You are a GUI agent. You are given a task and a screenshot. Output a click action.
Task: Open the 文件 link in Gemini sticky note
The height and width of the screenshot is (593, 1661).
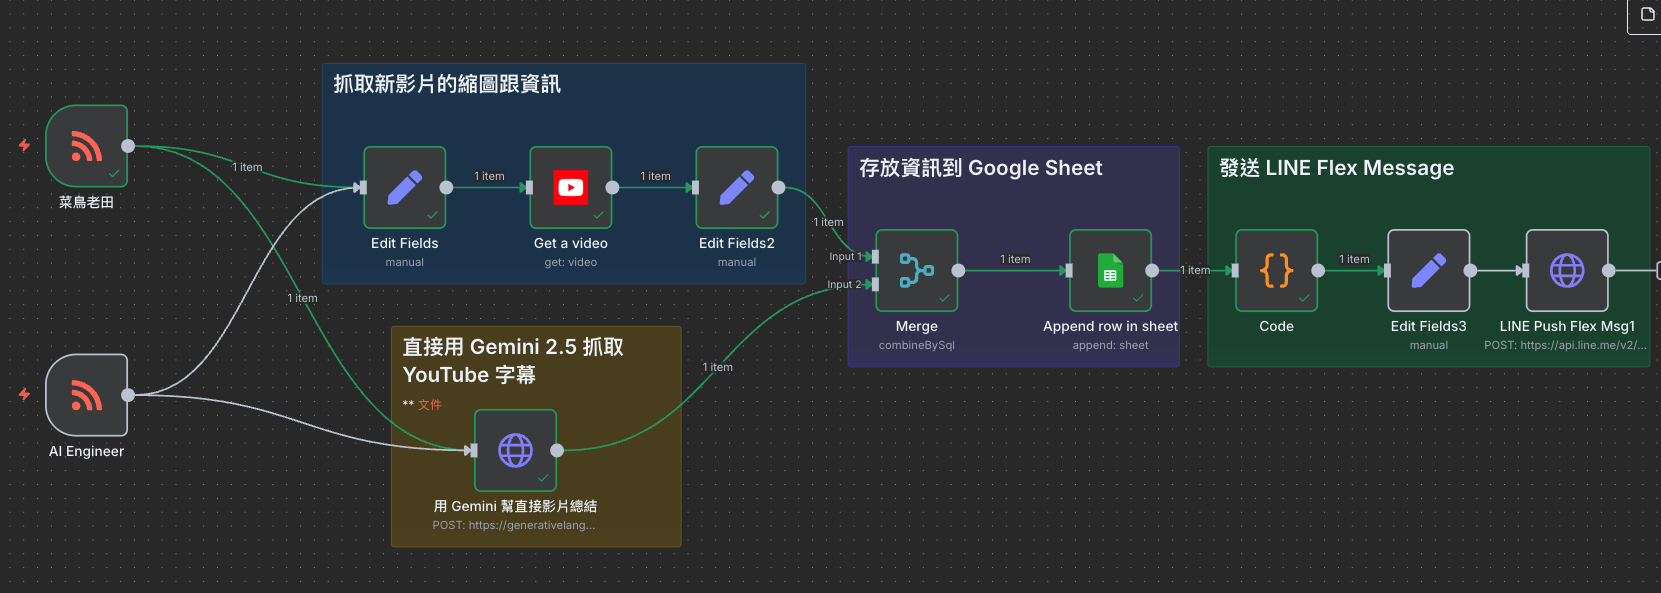(x=430, y=405)
